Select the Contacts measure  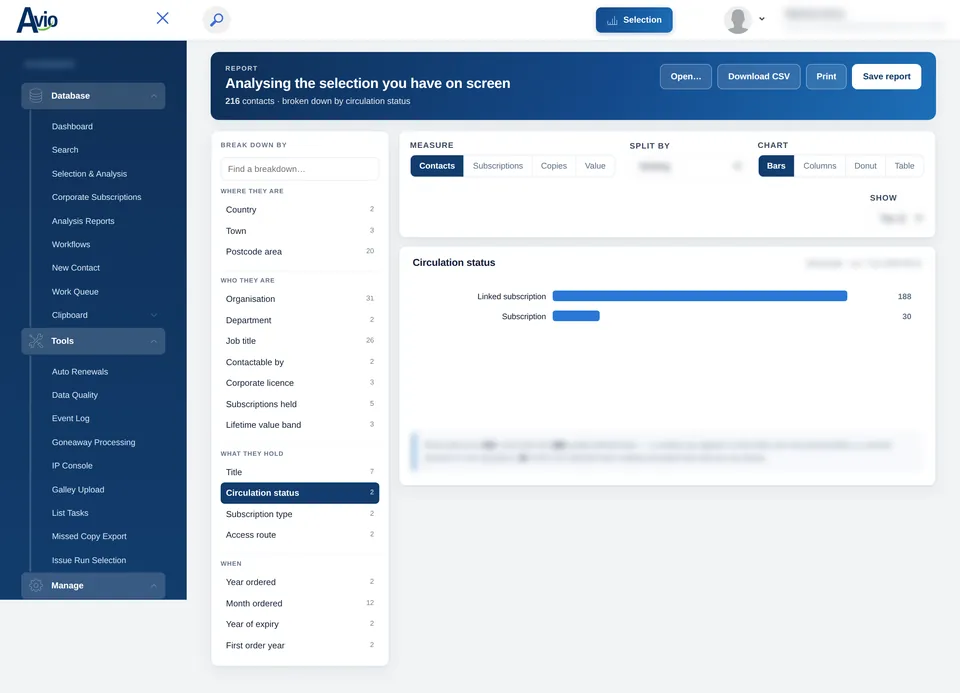coord(437,166)
